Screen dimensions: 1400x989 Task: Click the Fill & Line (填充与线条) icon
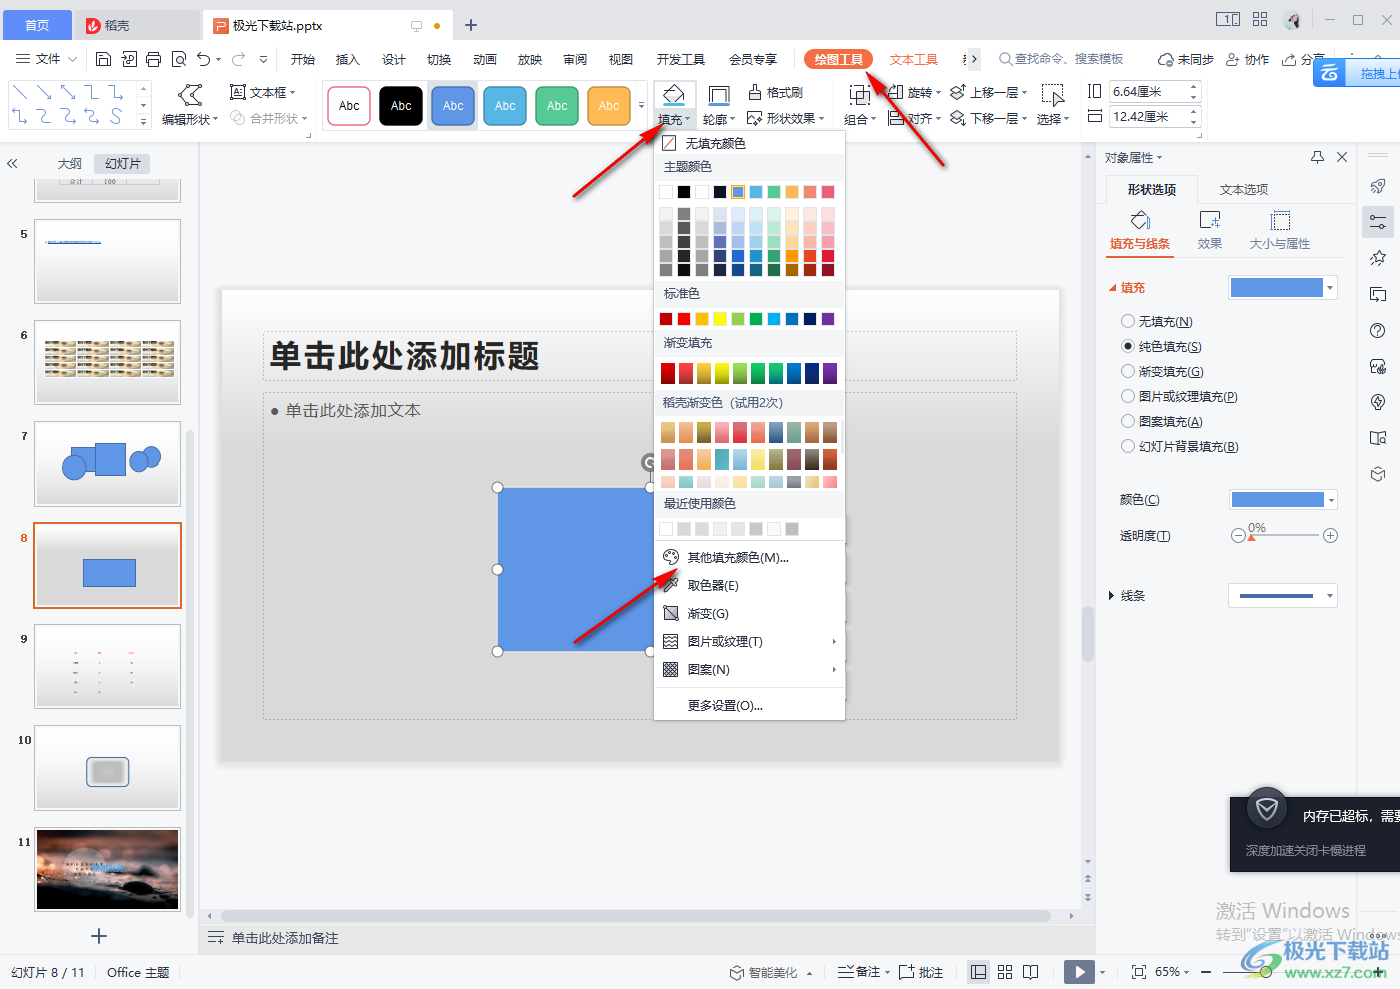(x=1140, y=220)
